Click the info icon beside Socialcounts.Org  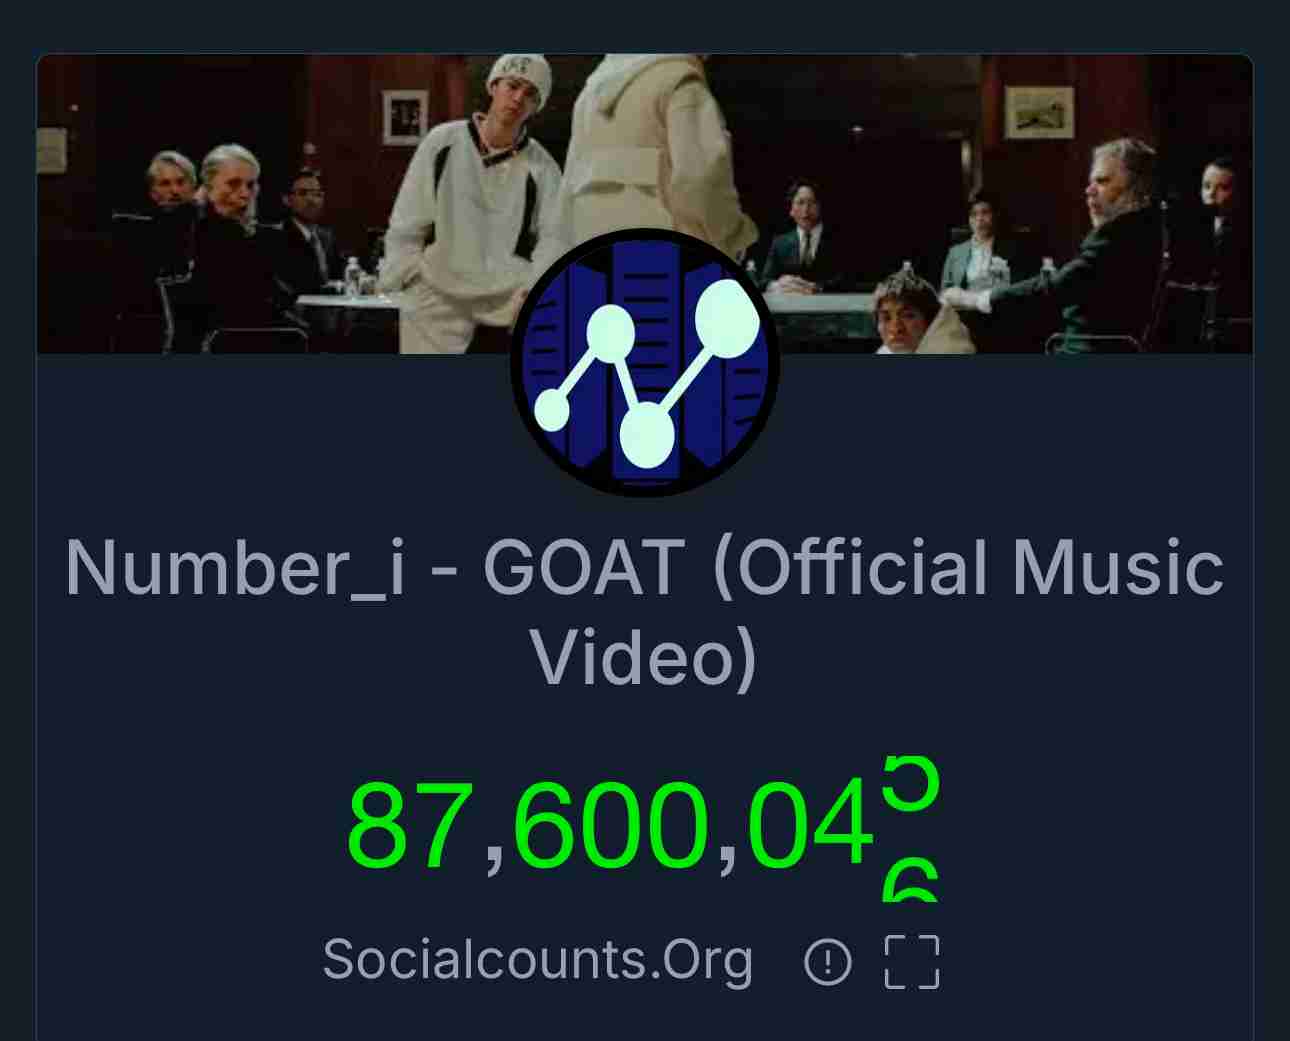(x=827, y=963)
